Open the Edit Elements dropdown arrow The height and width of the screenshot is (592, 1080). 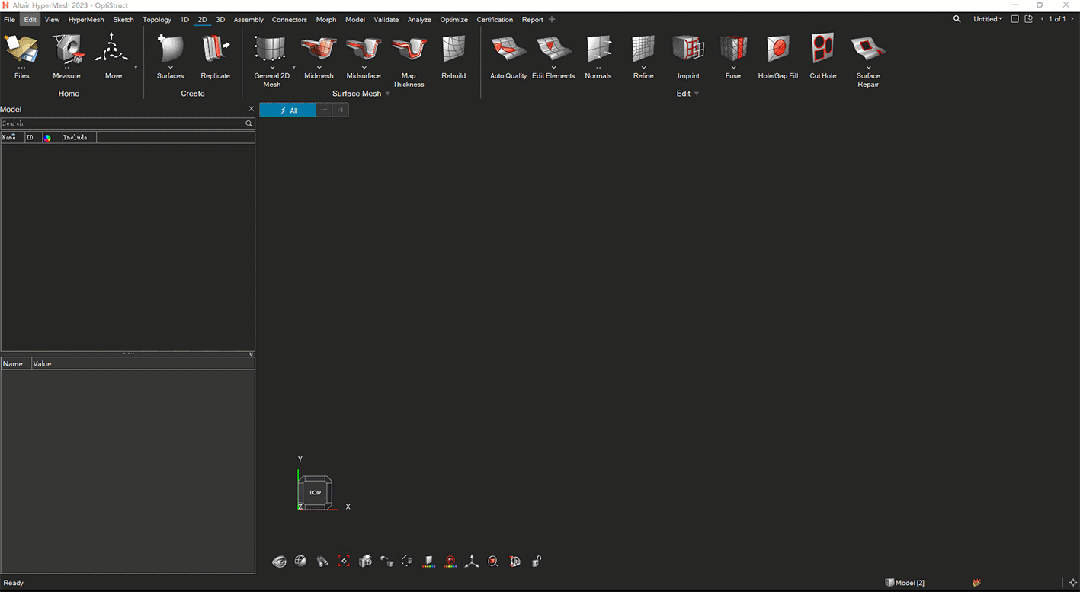point(554,68)
